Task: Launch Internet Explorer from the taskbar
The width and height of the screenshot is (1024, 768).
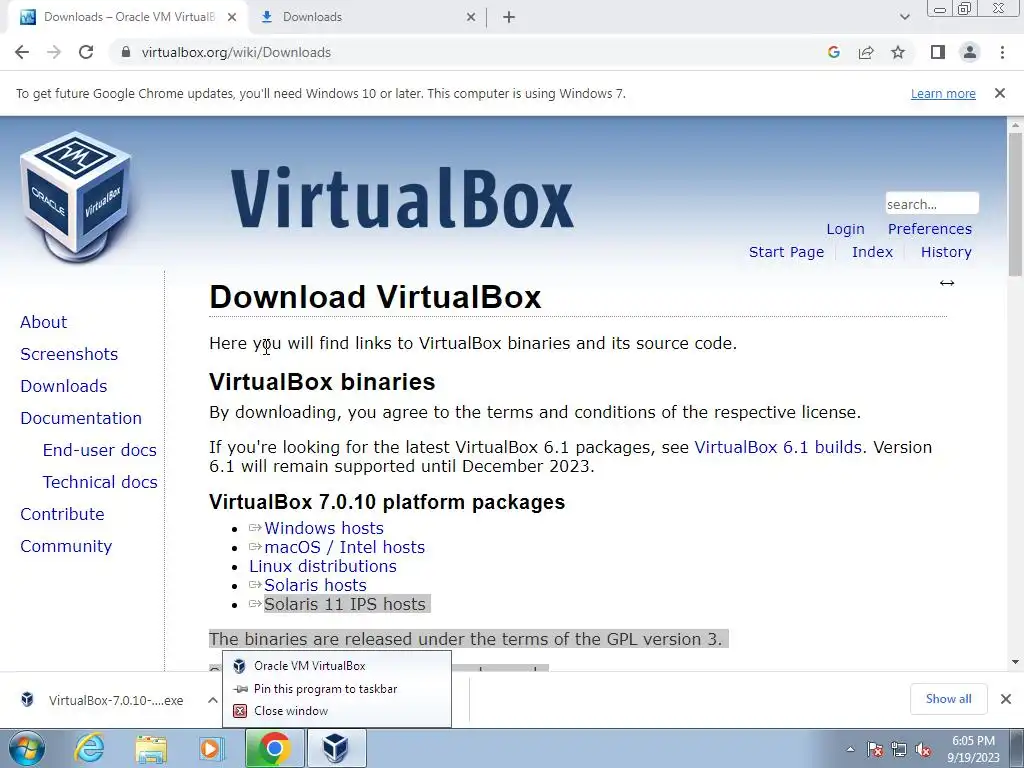Action: [89, 748]
